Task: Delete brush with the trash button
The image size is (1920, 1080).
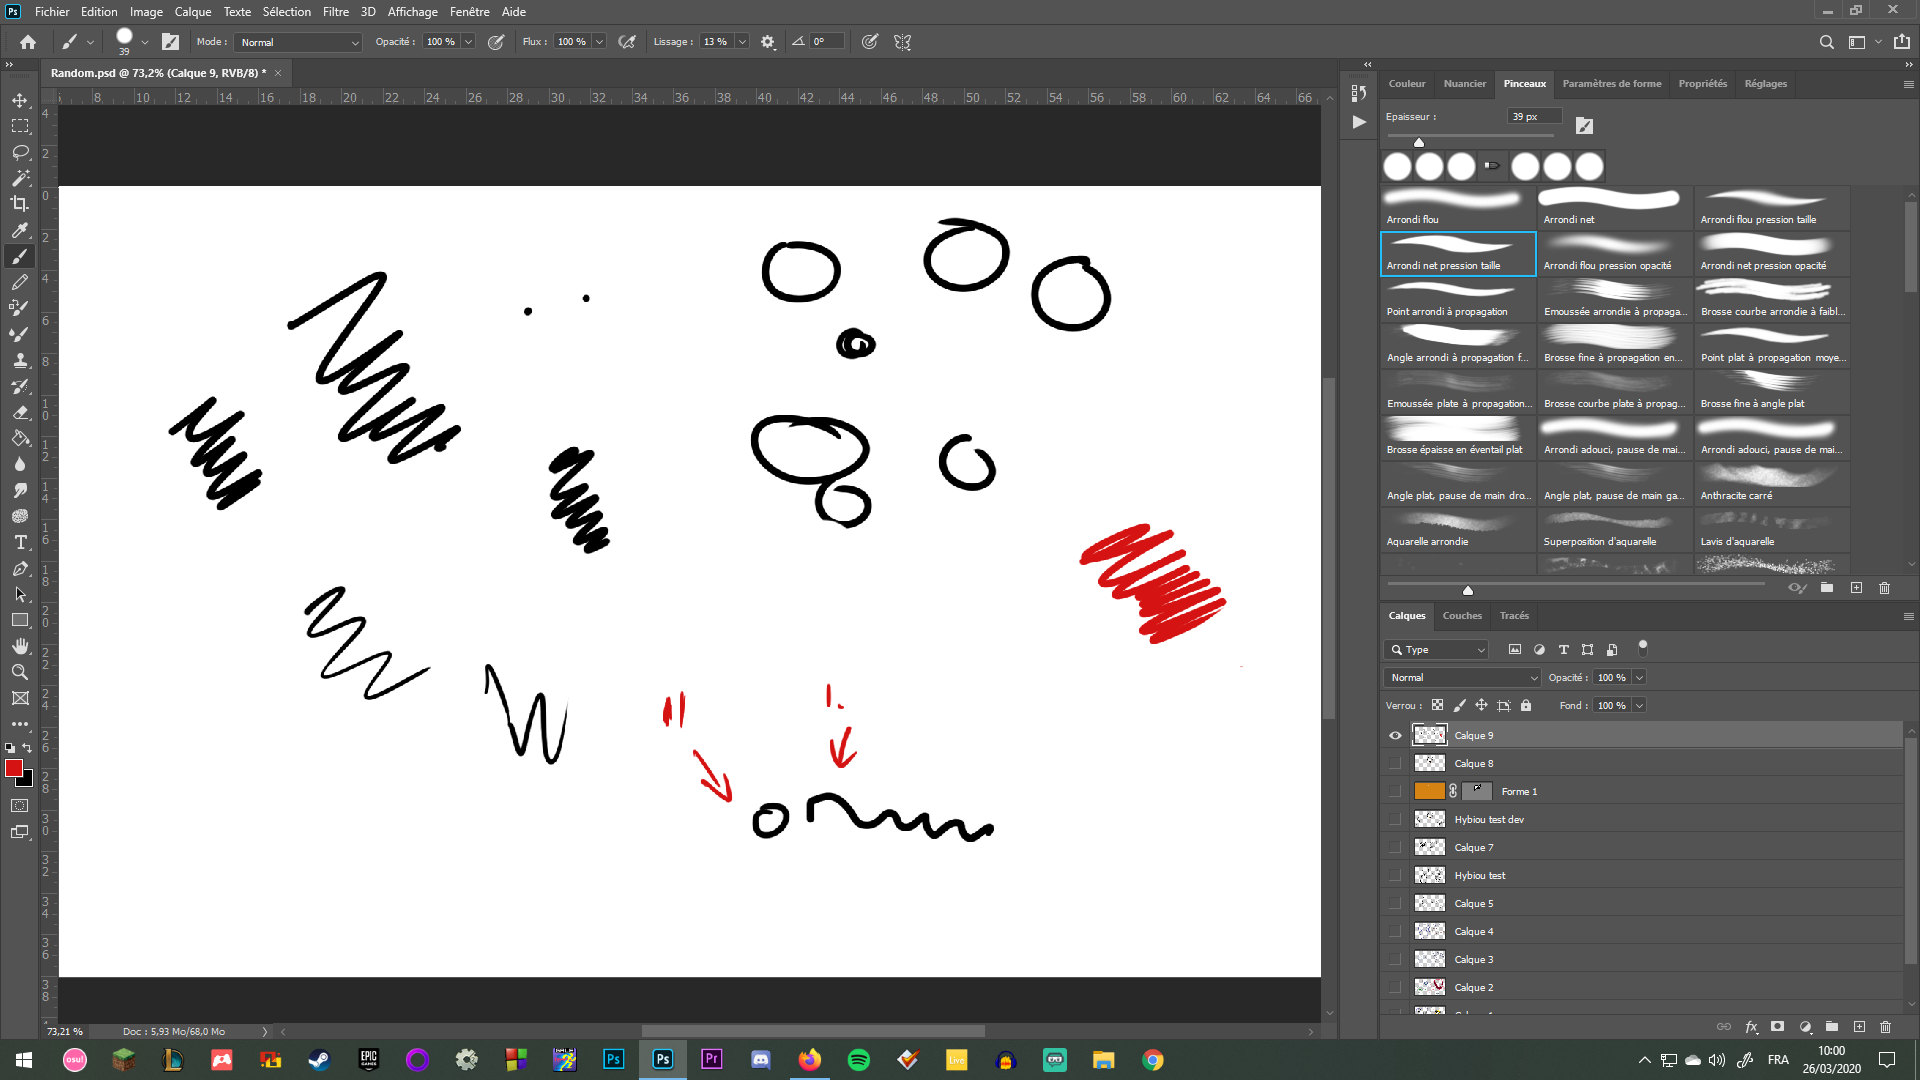Action: [x=1885, y=588]
